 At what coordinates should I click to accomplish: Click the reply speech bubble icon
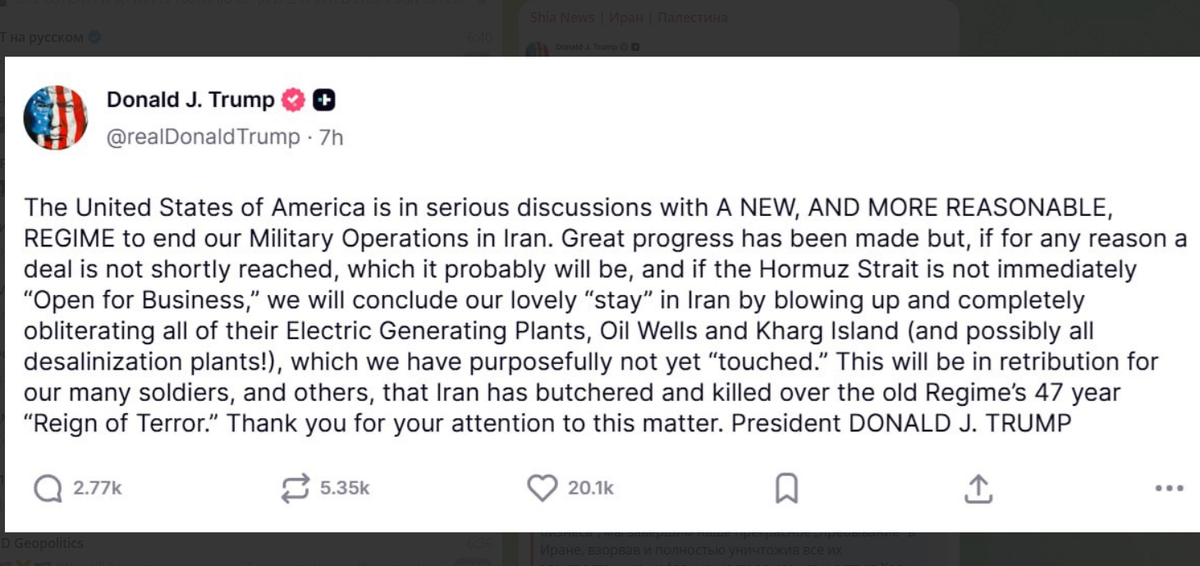[x=48, y=488]
